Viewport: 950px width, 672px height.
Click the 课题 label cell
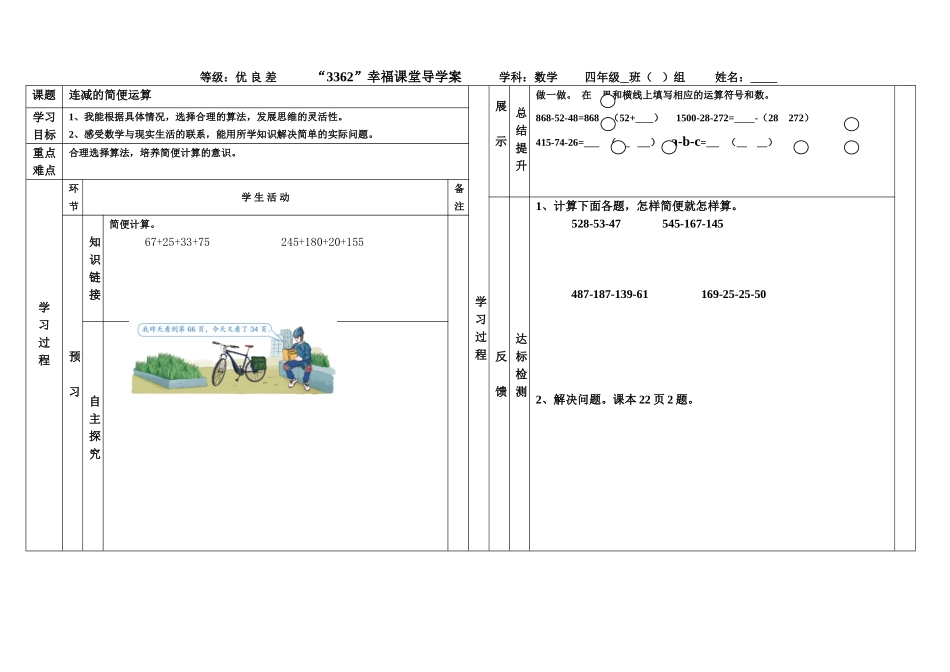(x=44, y=95)
